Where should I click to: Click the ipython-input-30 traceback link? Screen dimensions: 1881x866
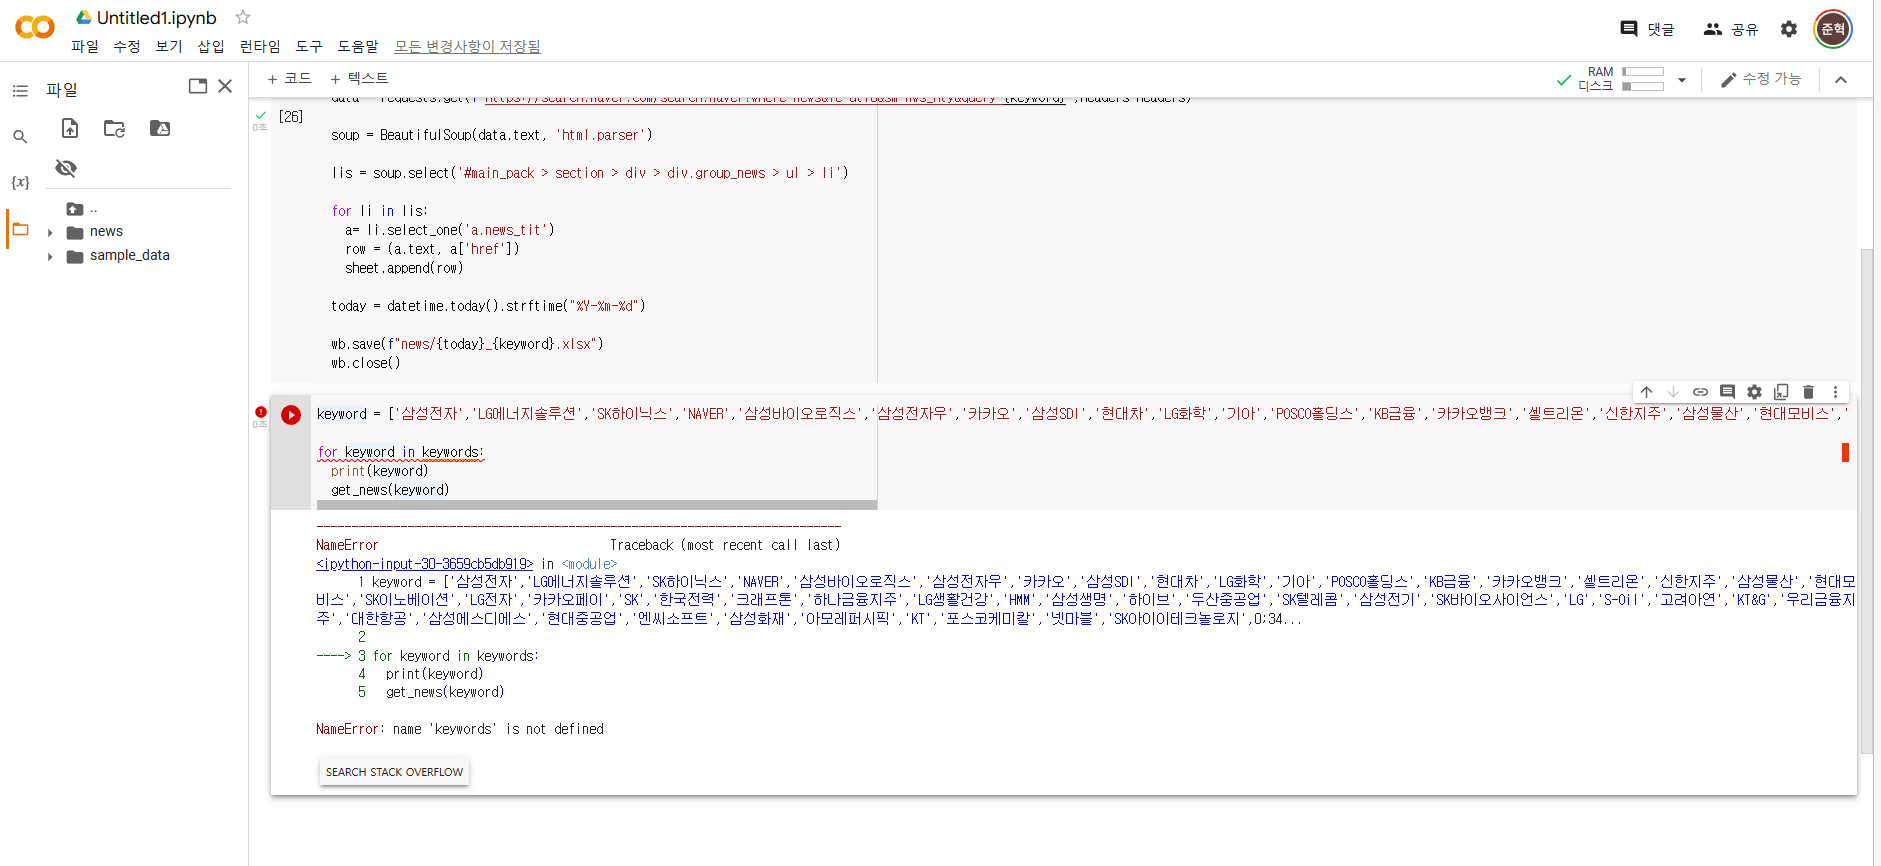click(424, 564)
